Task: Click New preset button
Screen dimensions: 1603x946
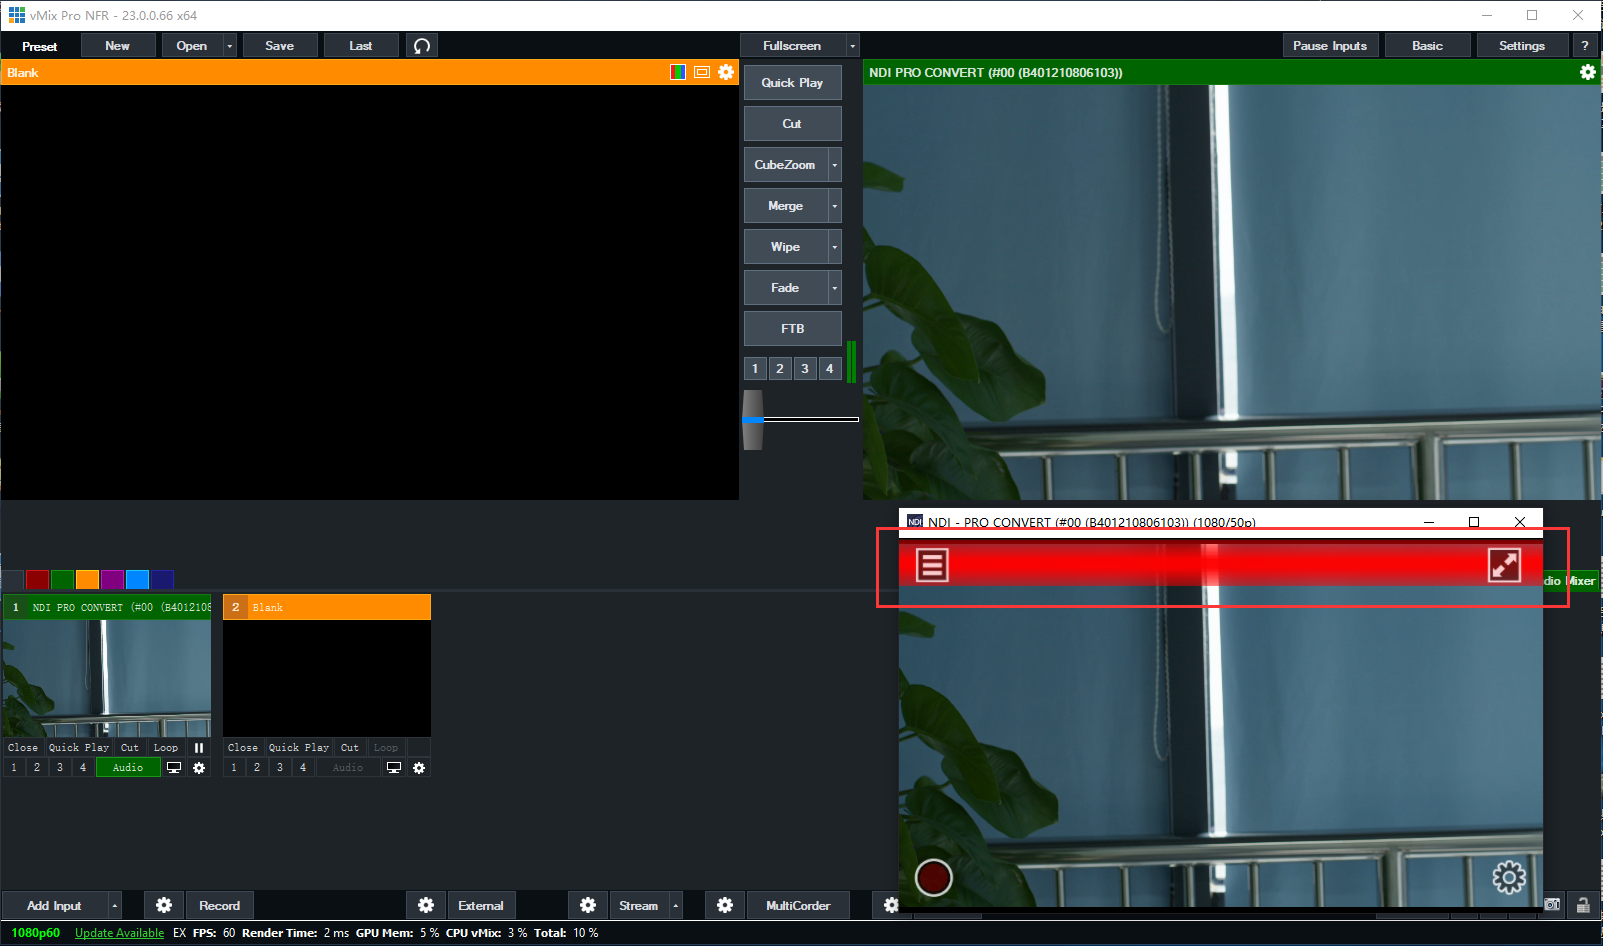Action: (118, 46)
